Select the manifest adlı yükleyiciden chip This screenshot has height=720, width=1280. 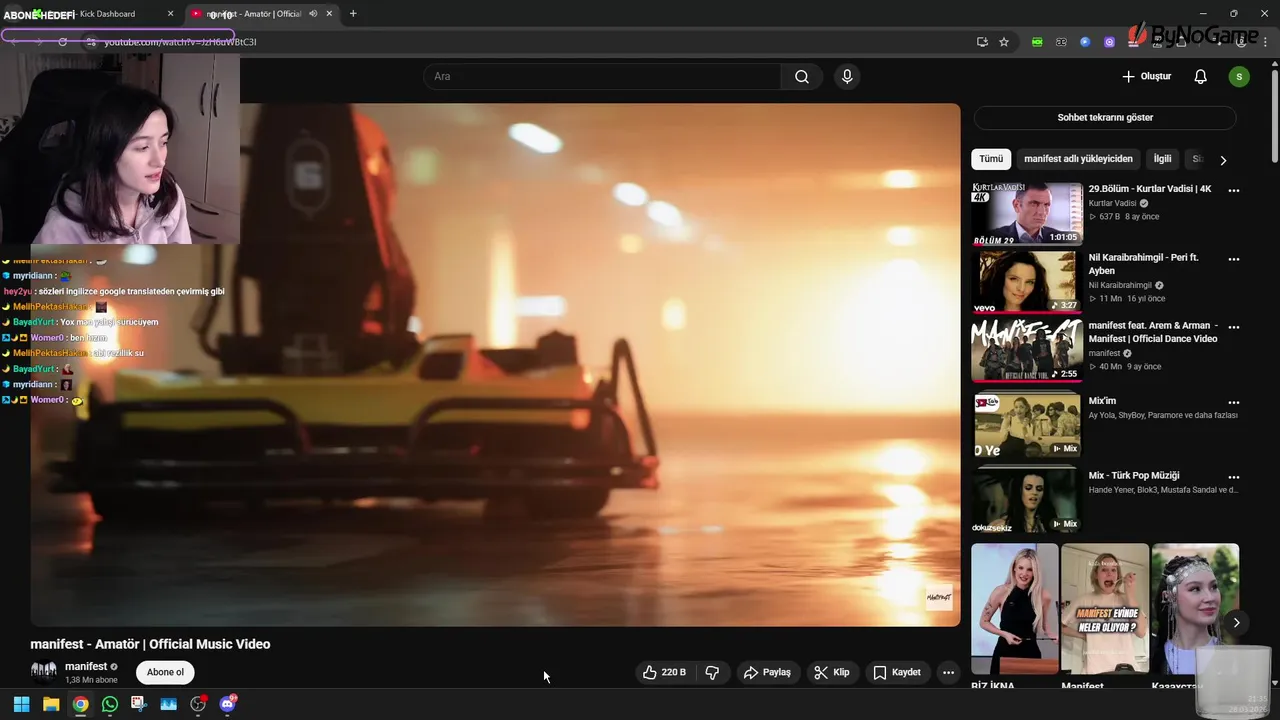point(1078,159)
